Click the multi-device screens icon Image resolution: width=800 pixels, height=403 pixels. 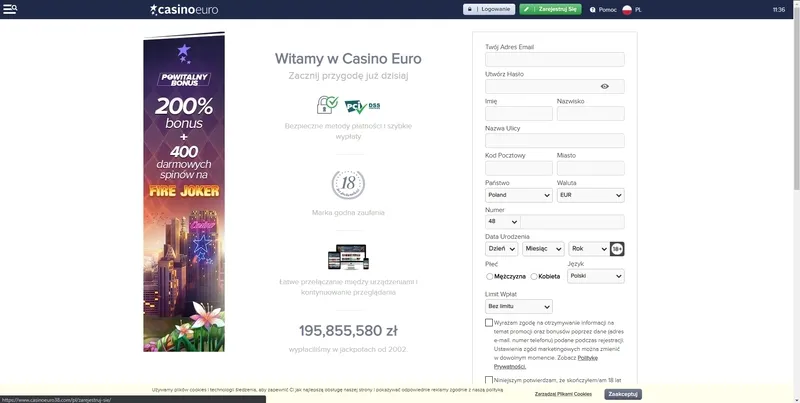pyautogui.click(x=348, y=257)
